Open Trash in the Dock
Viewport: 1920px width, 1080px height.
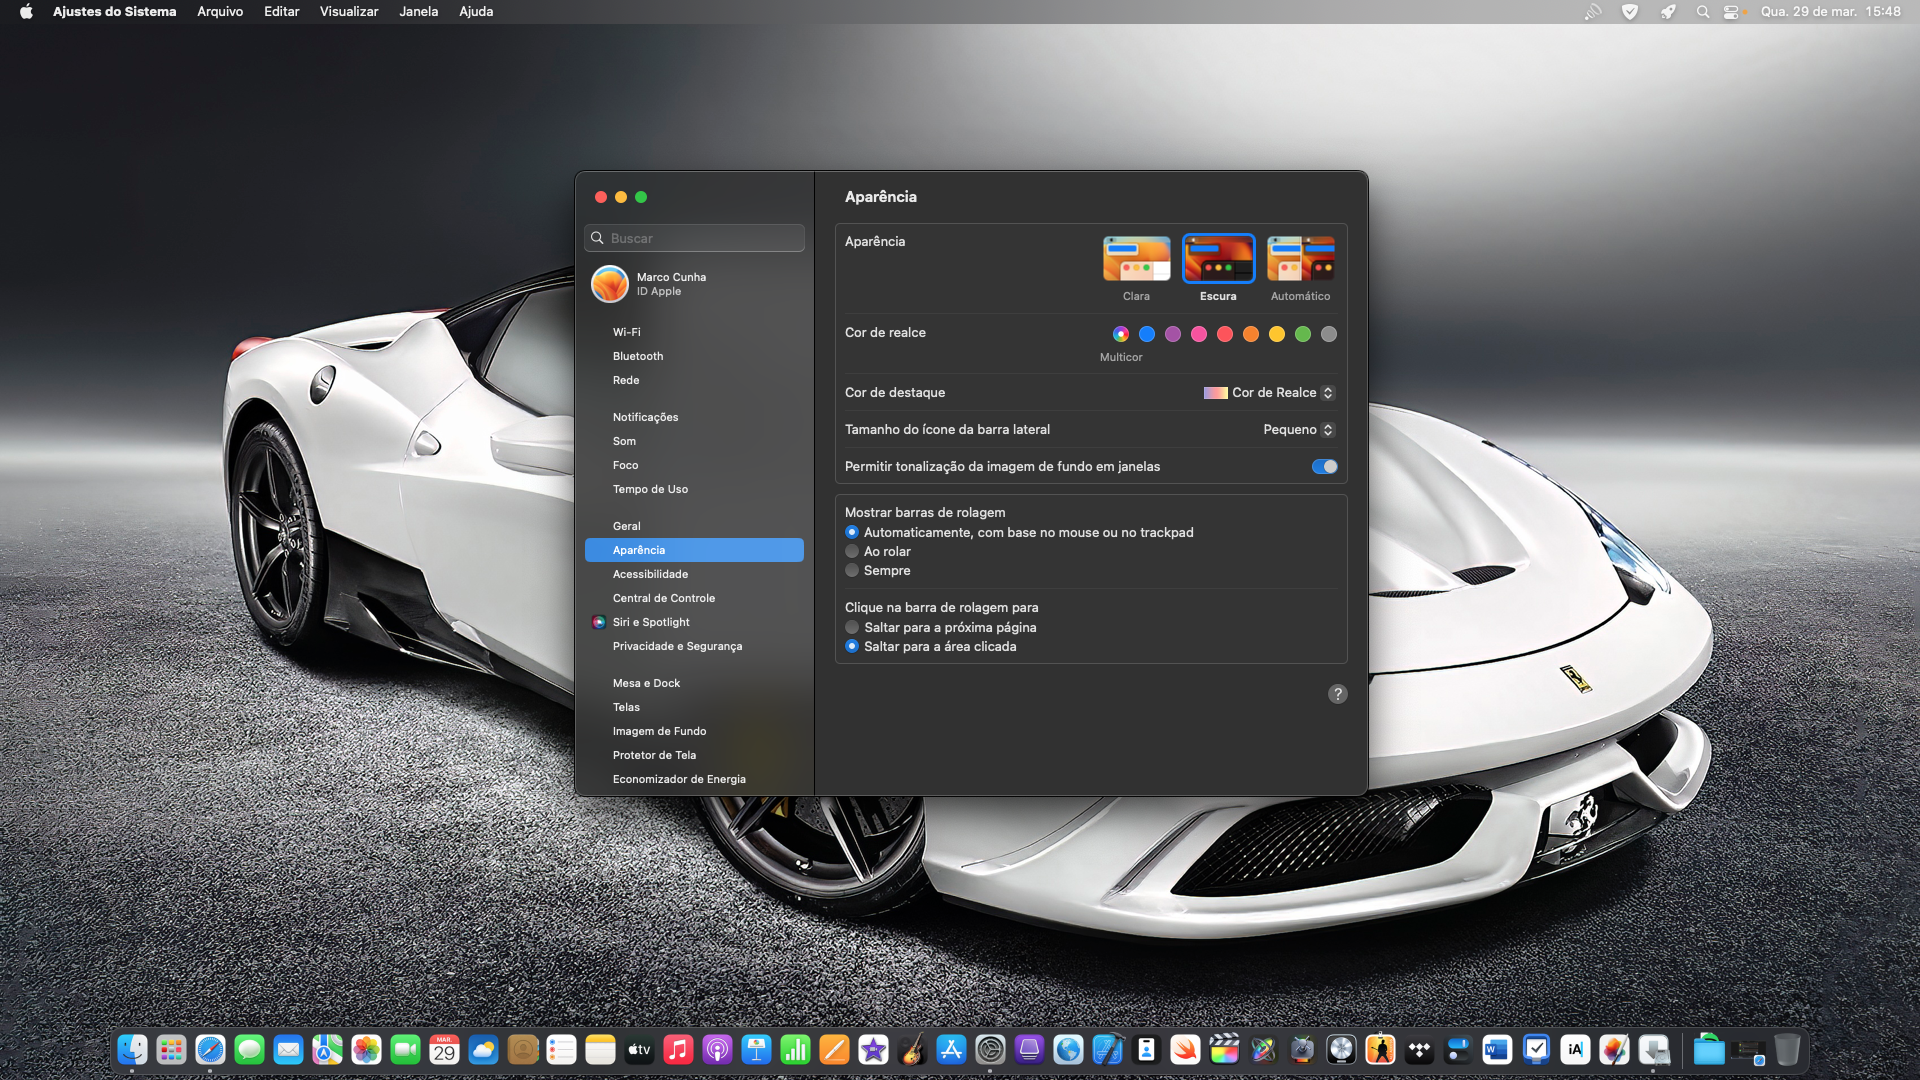pyautogui.click(x=1787, y=1049)
